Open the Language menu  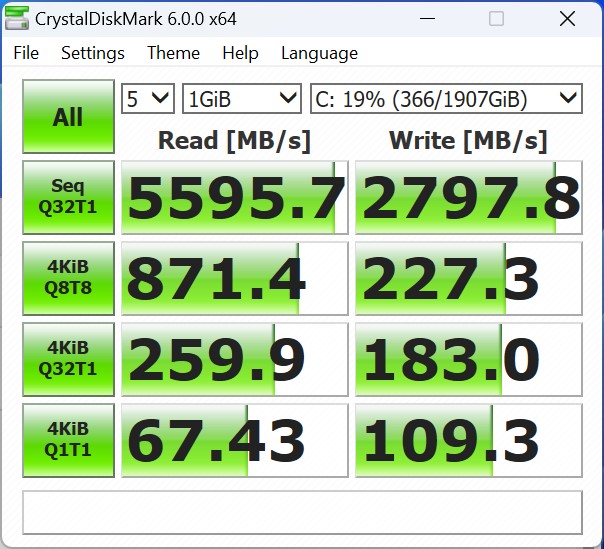pyautogui.click(x=319, y=53)
